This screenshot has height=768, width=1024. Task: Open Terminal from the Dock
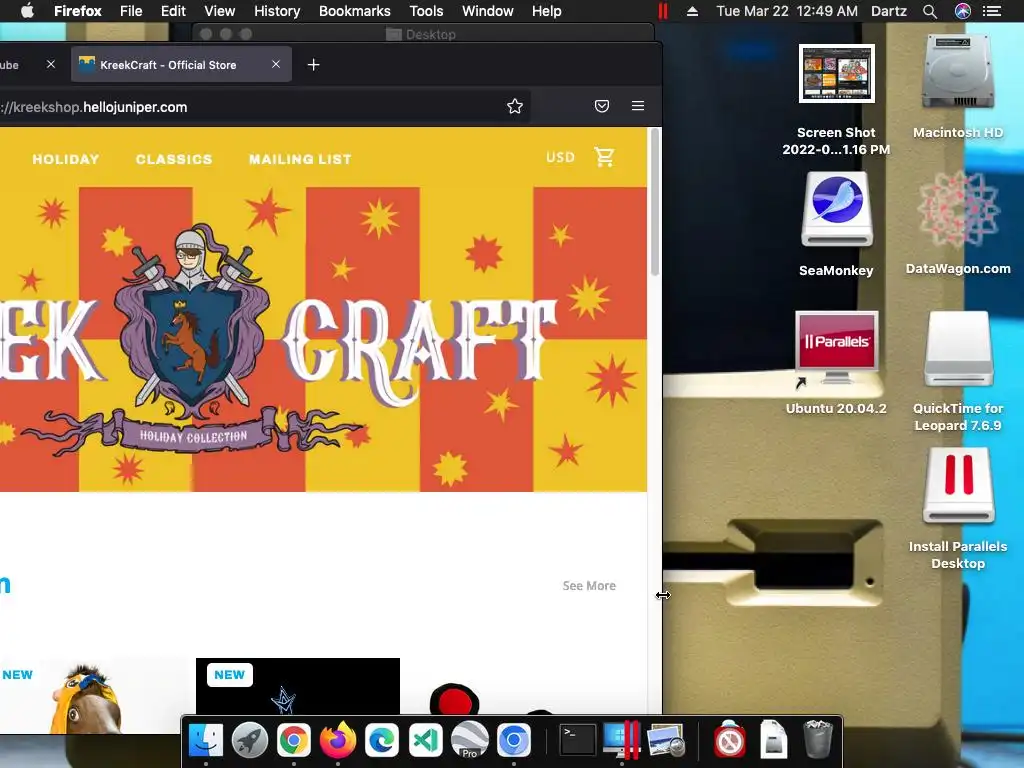pyautogui.click(x=578, y=741)
